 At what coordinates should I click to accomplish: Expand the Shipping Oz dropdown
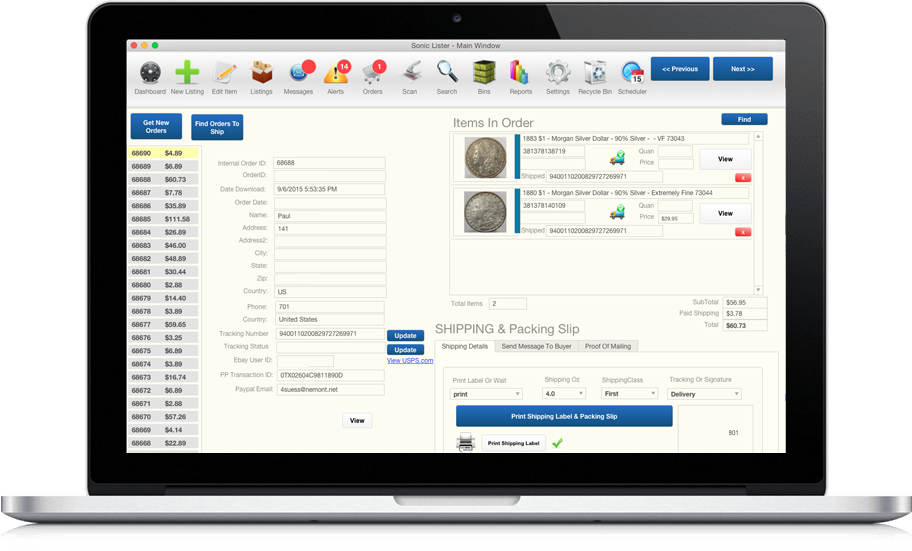click(564, 394)
